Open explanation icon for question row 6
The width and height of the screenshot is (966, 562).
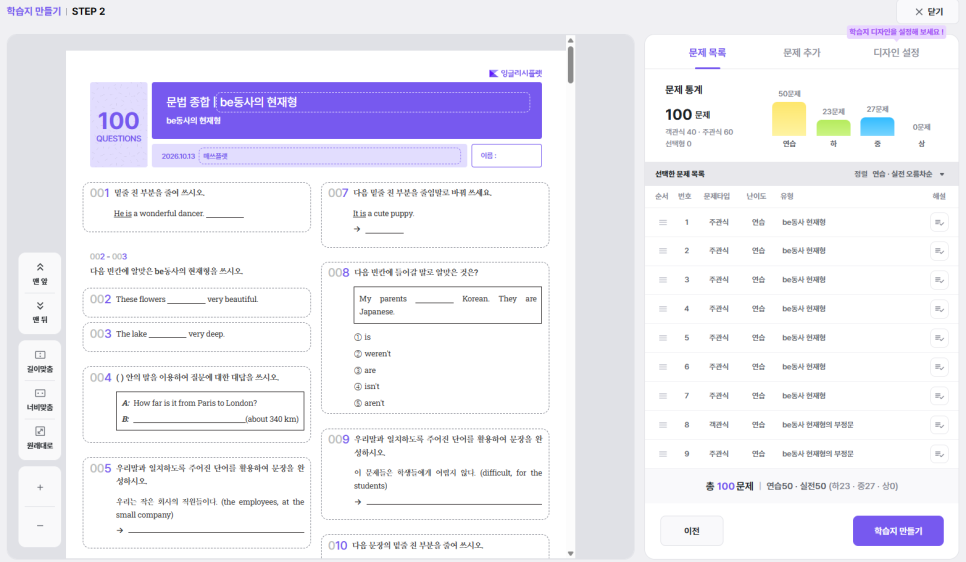tap(939, 367)
